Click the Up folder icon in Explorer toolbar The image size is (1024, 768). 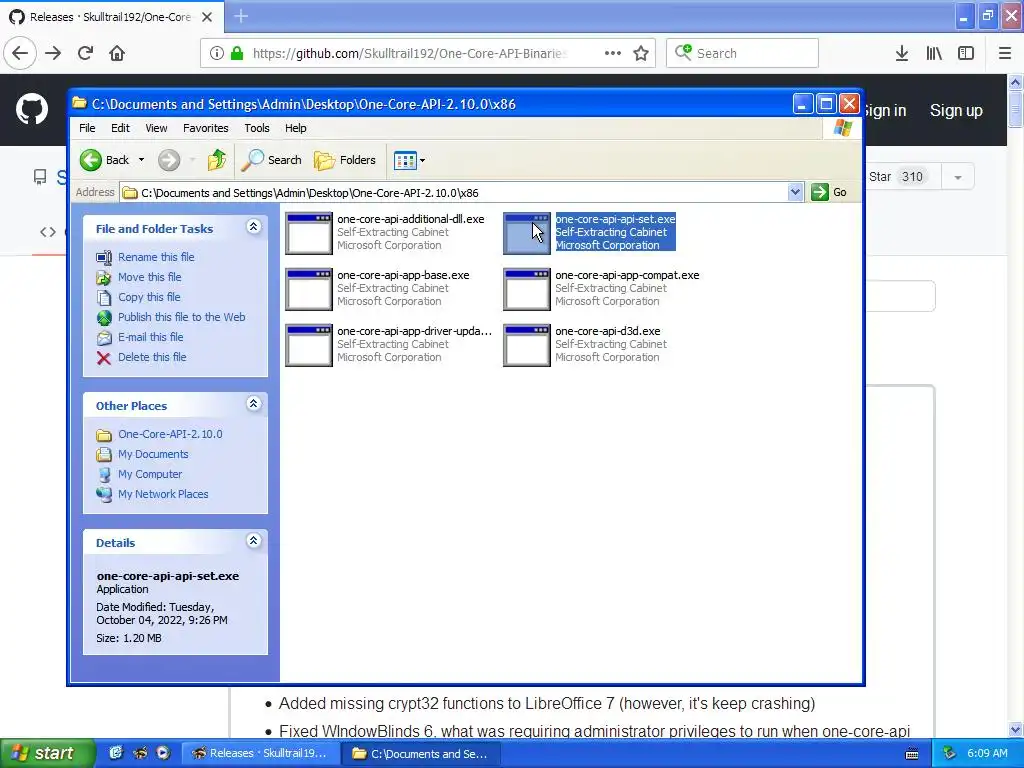click(216, 160)
